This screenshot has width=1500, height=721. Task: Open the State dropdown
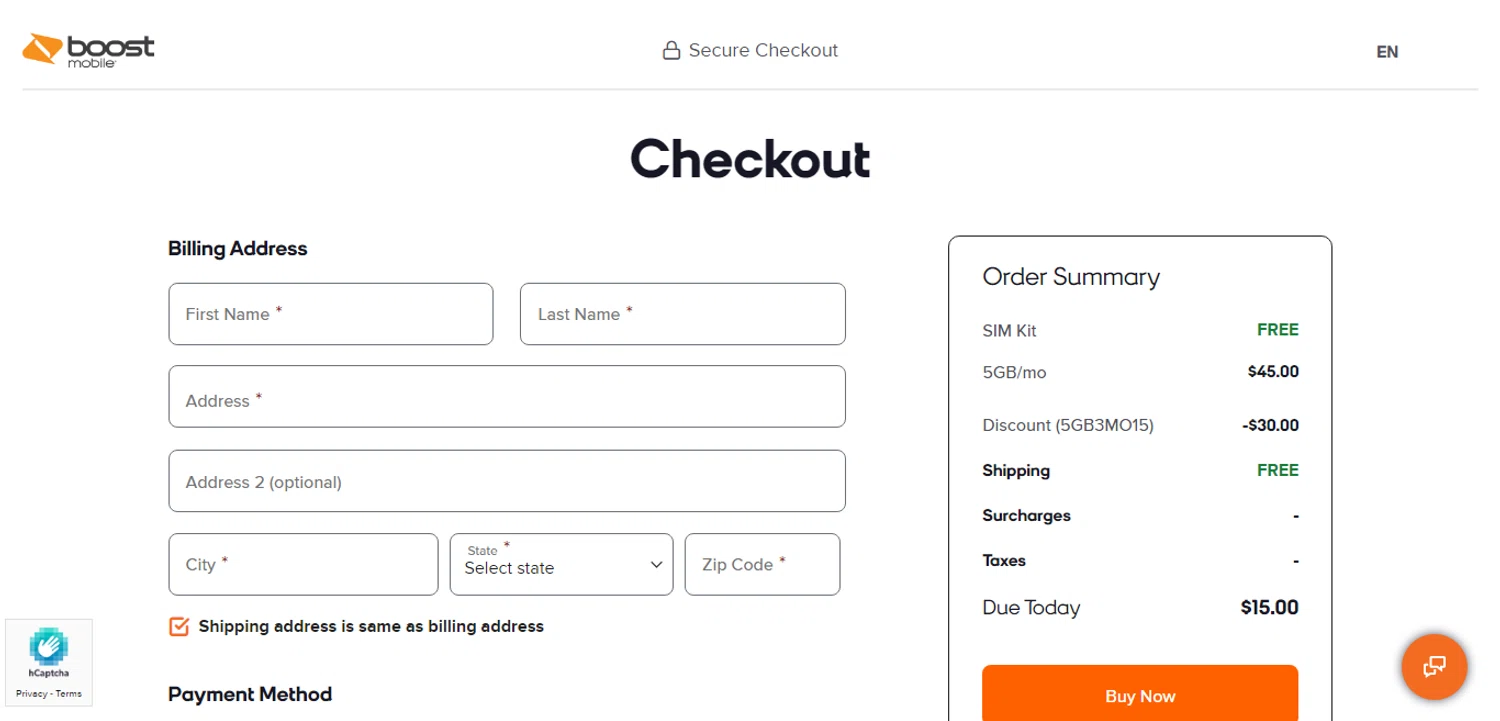(x=561, y=565)
